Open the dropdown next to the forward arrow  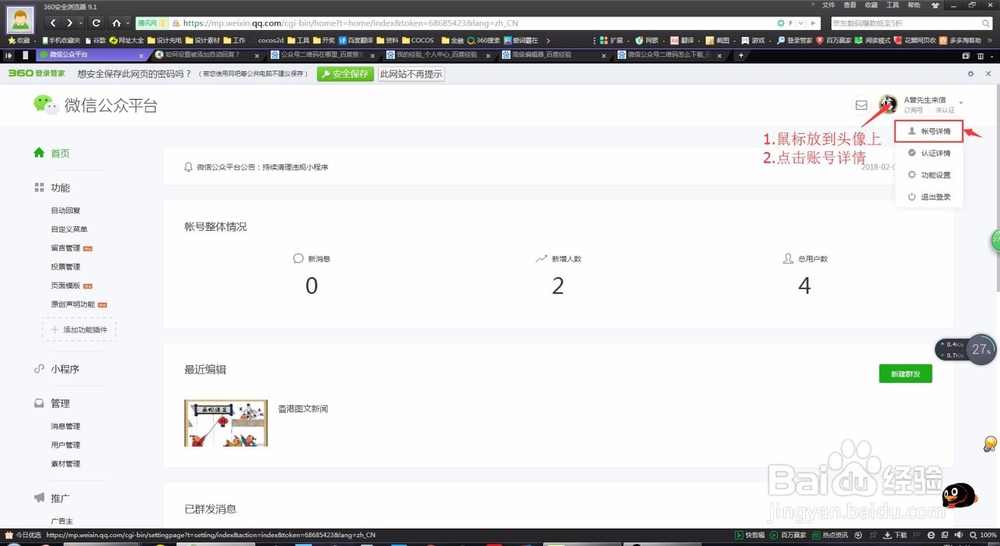(81, 23)
